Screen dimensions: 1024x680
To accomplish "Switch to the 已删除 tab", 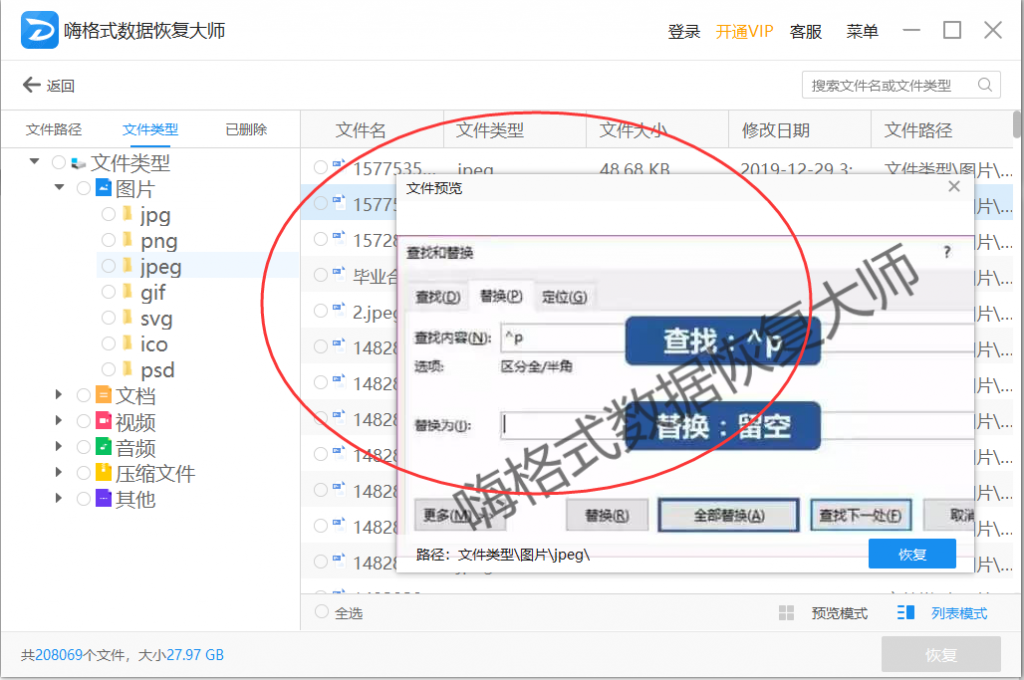I will [x=246, y=129].
